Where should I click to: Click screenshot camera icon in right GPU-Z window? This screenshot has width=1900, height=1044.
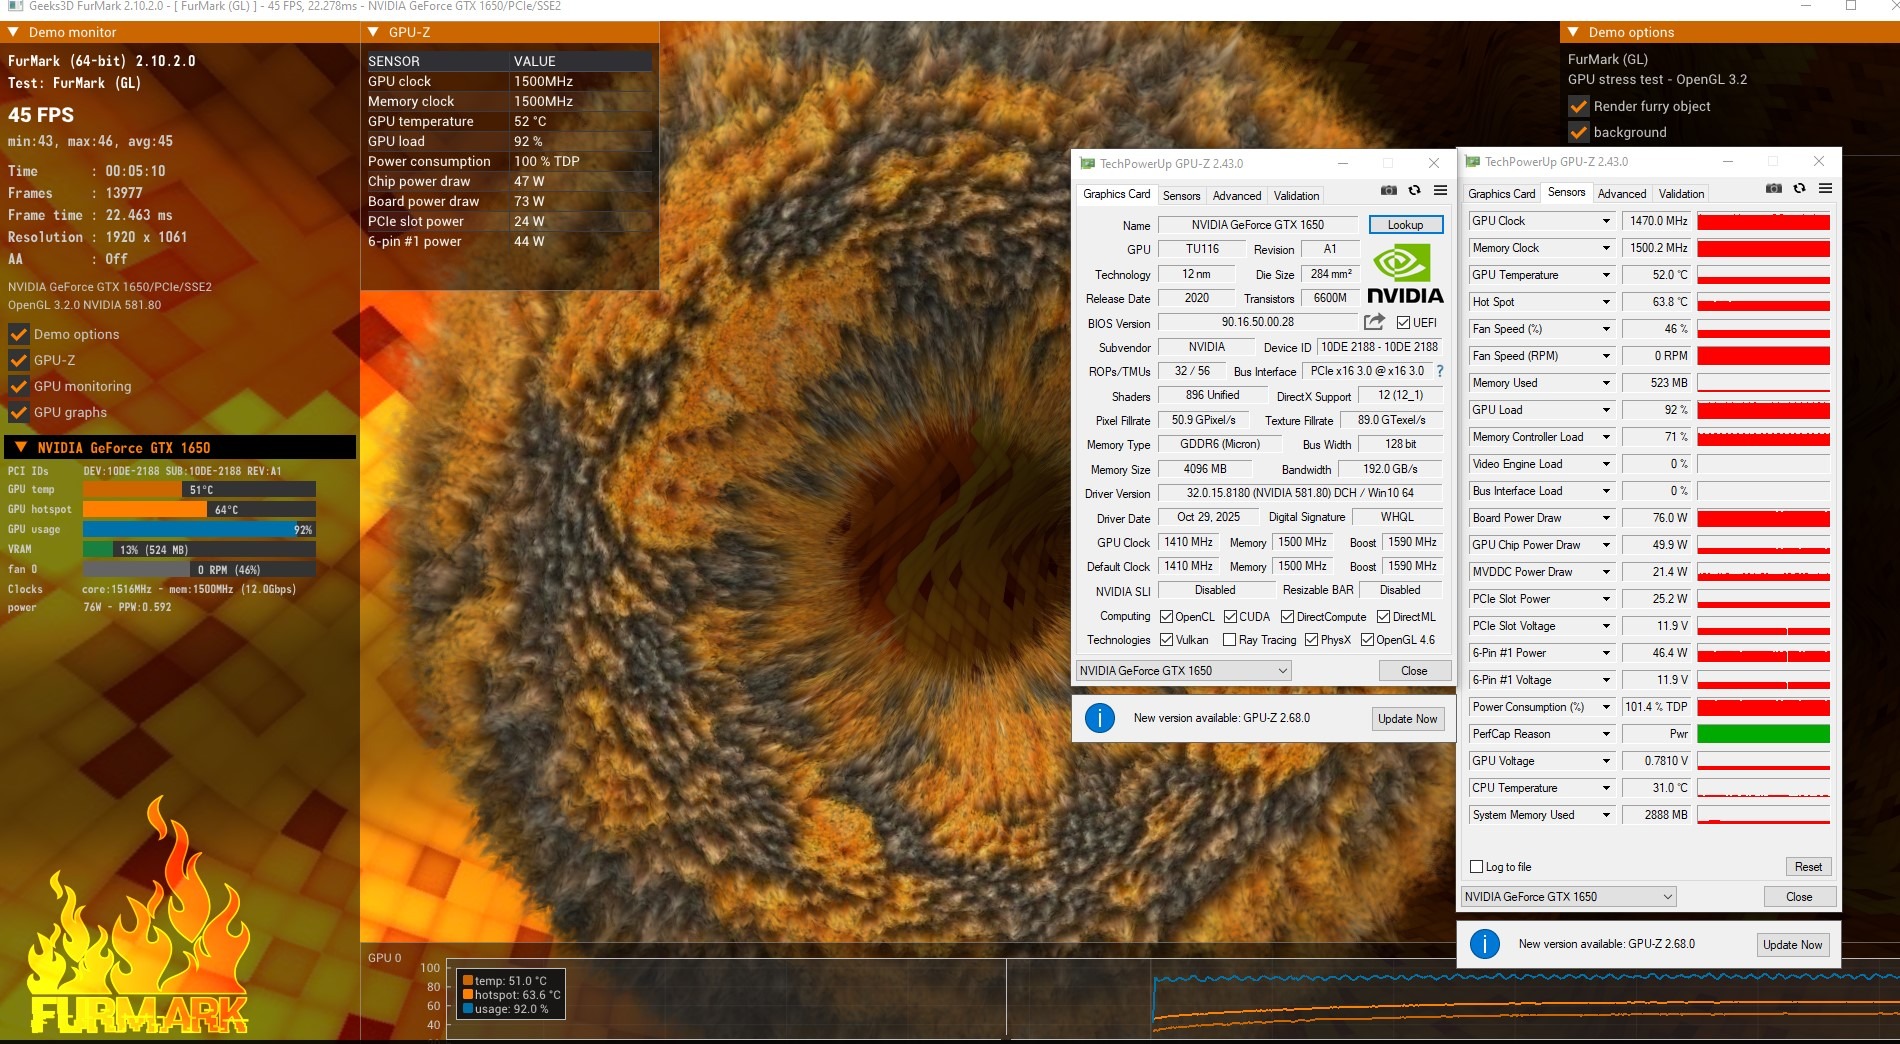click(x=1774, y=188)
